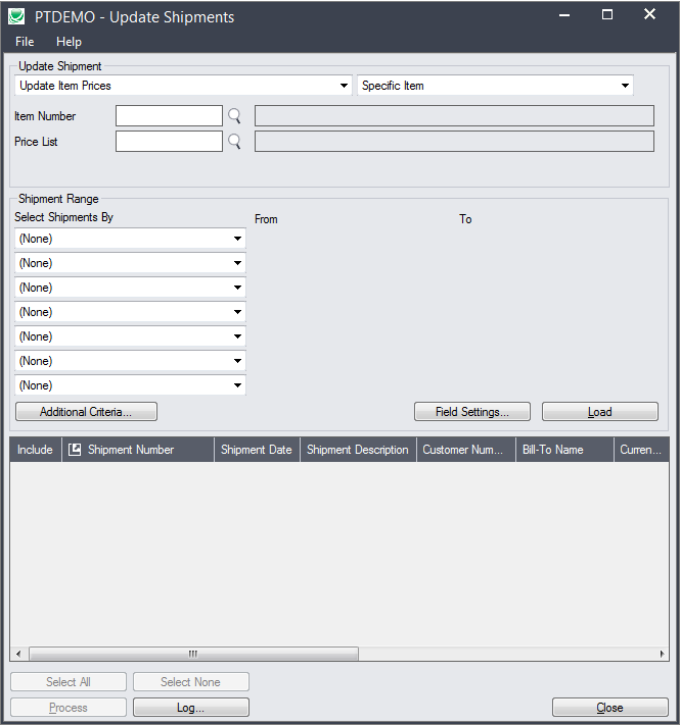681x726 pixels.
Task: Click the drilldown icon in the Shipment Number header
Action: (x=75, y=449)
